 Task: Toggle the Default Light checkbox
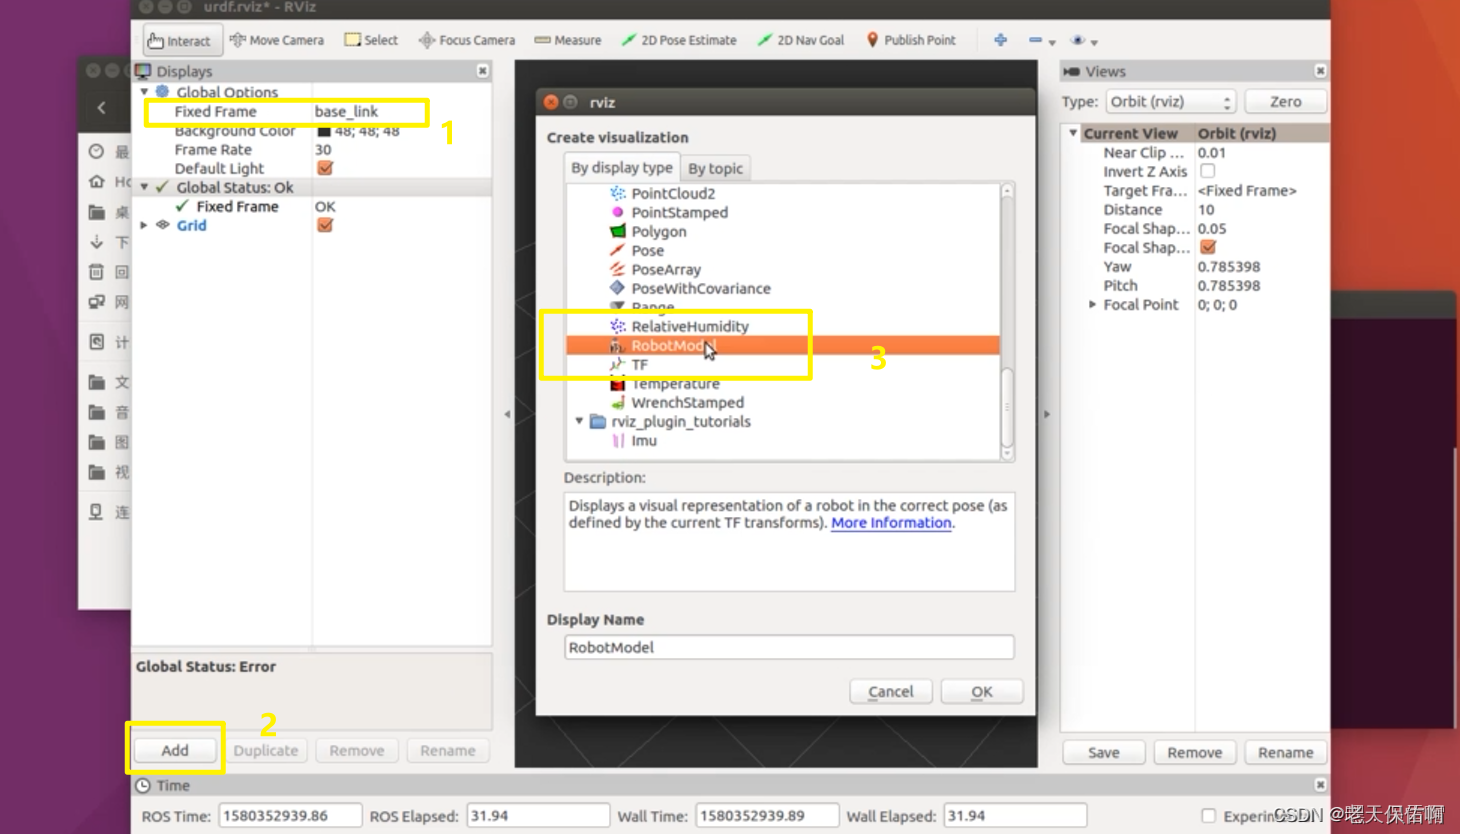point(325,168)
